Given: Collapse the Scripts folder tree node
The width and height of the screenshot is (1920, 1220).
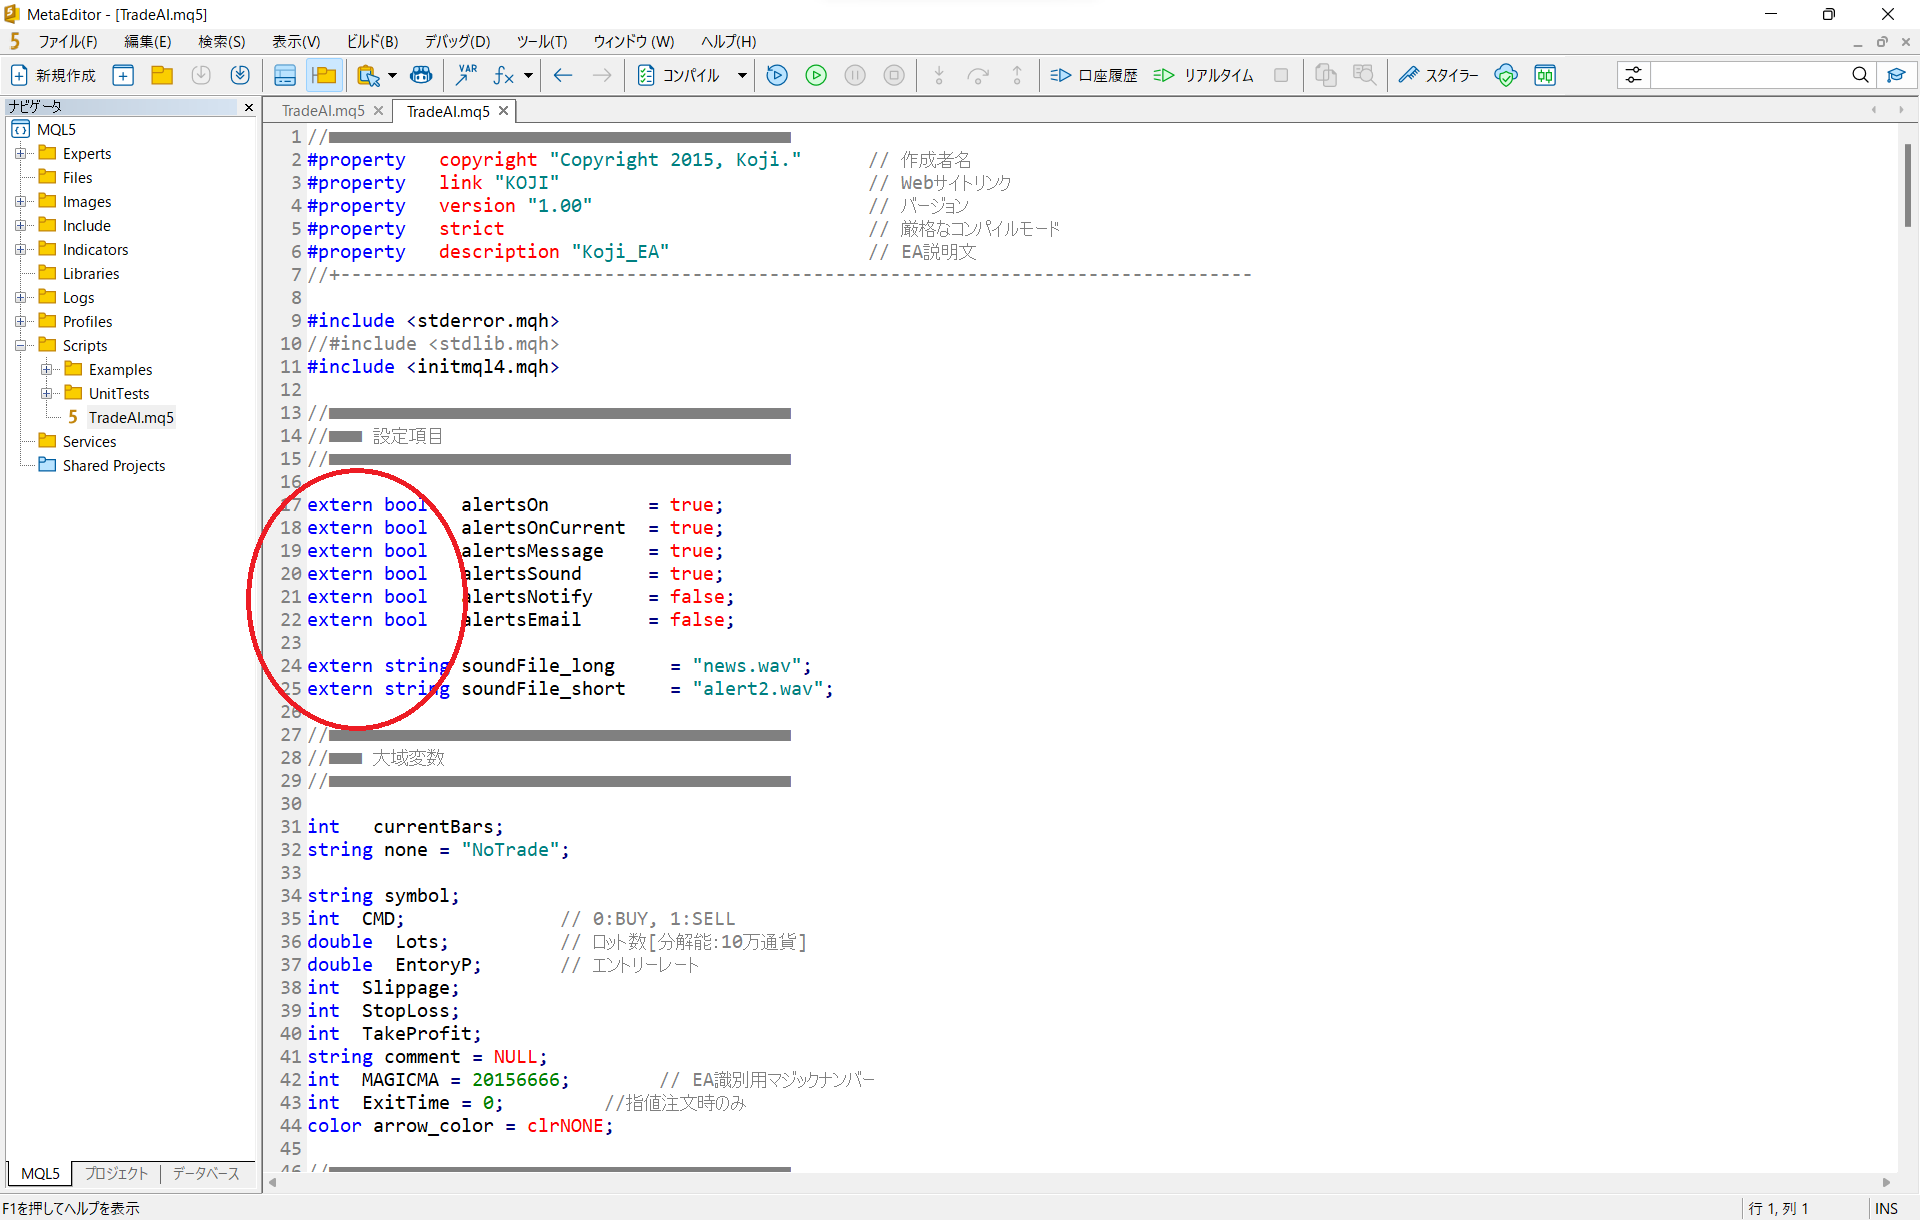Looking at the screenshot, I should (20, 345).
